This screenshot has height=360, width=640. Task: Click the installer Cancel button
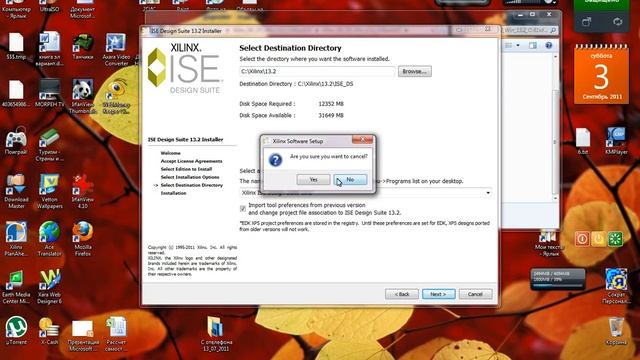click(476, 294)
